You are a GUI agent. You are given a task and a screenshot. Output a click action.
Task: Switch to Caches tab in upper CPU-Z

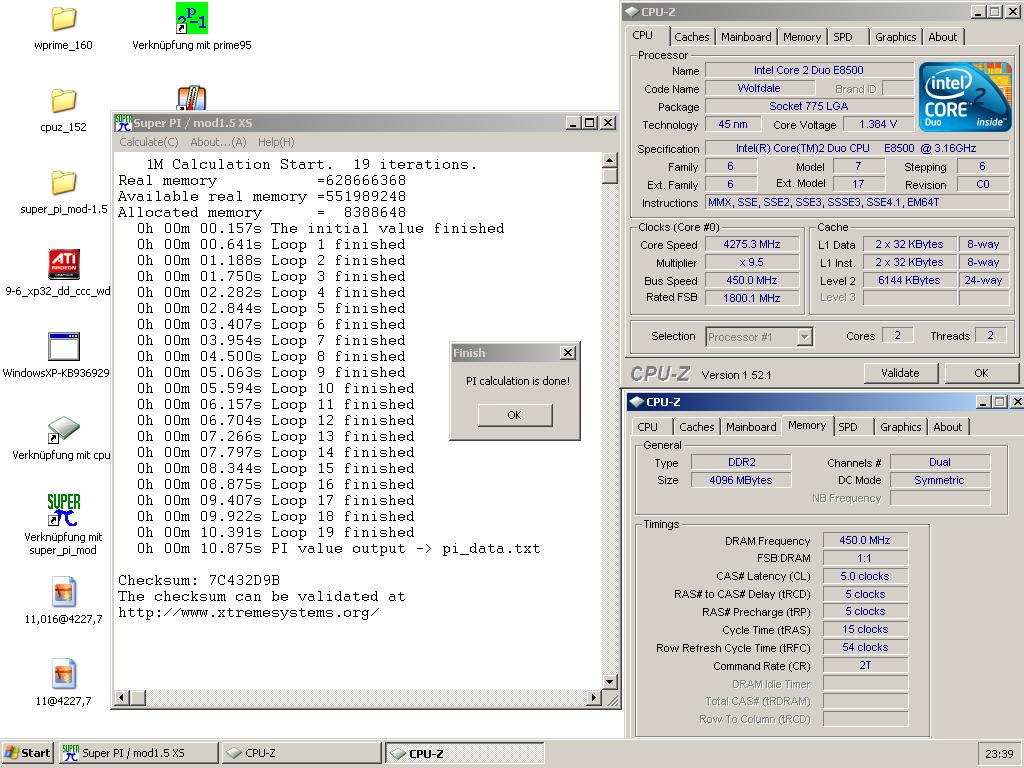pyautogui.click(x=692, y=37)
